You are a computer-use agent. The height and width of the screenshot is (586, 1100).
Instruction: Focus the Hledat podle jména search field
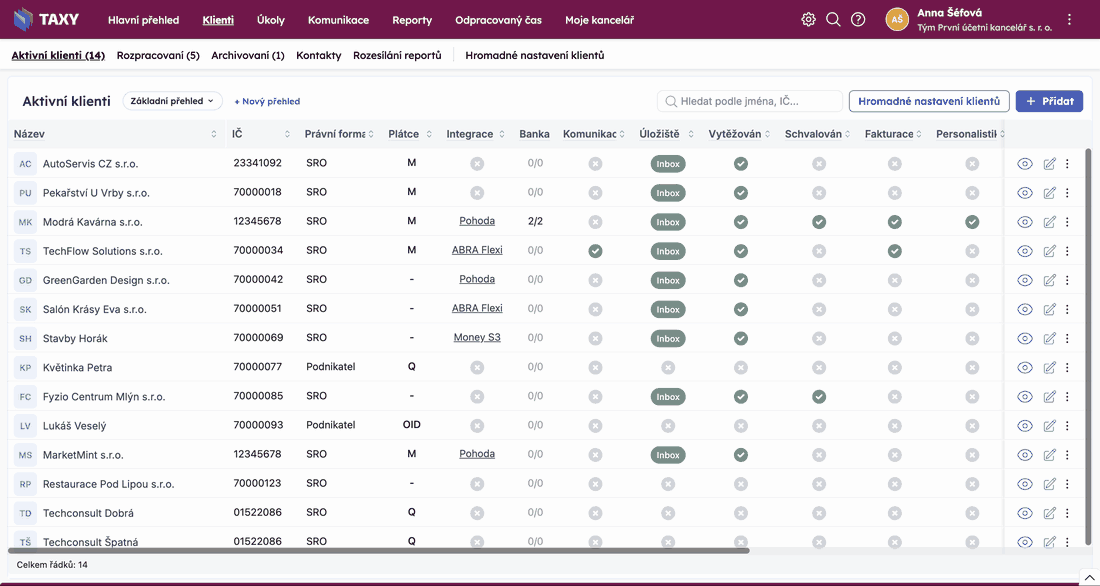(x=749, y=101)
